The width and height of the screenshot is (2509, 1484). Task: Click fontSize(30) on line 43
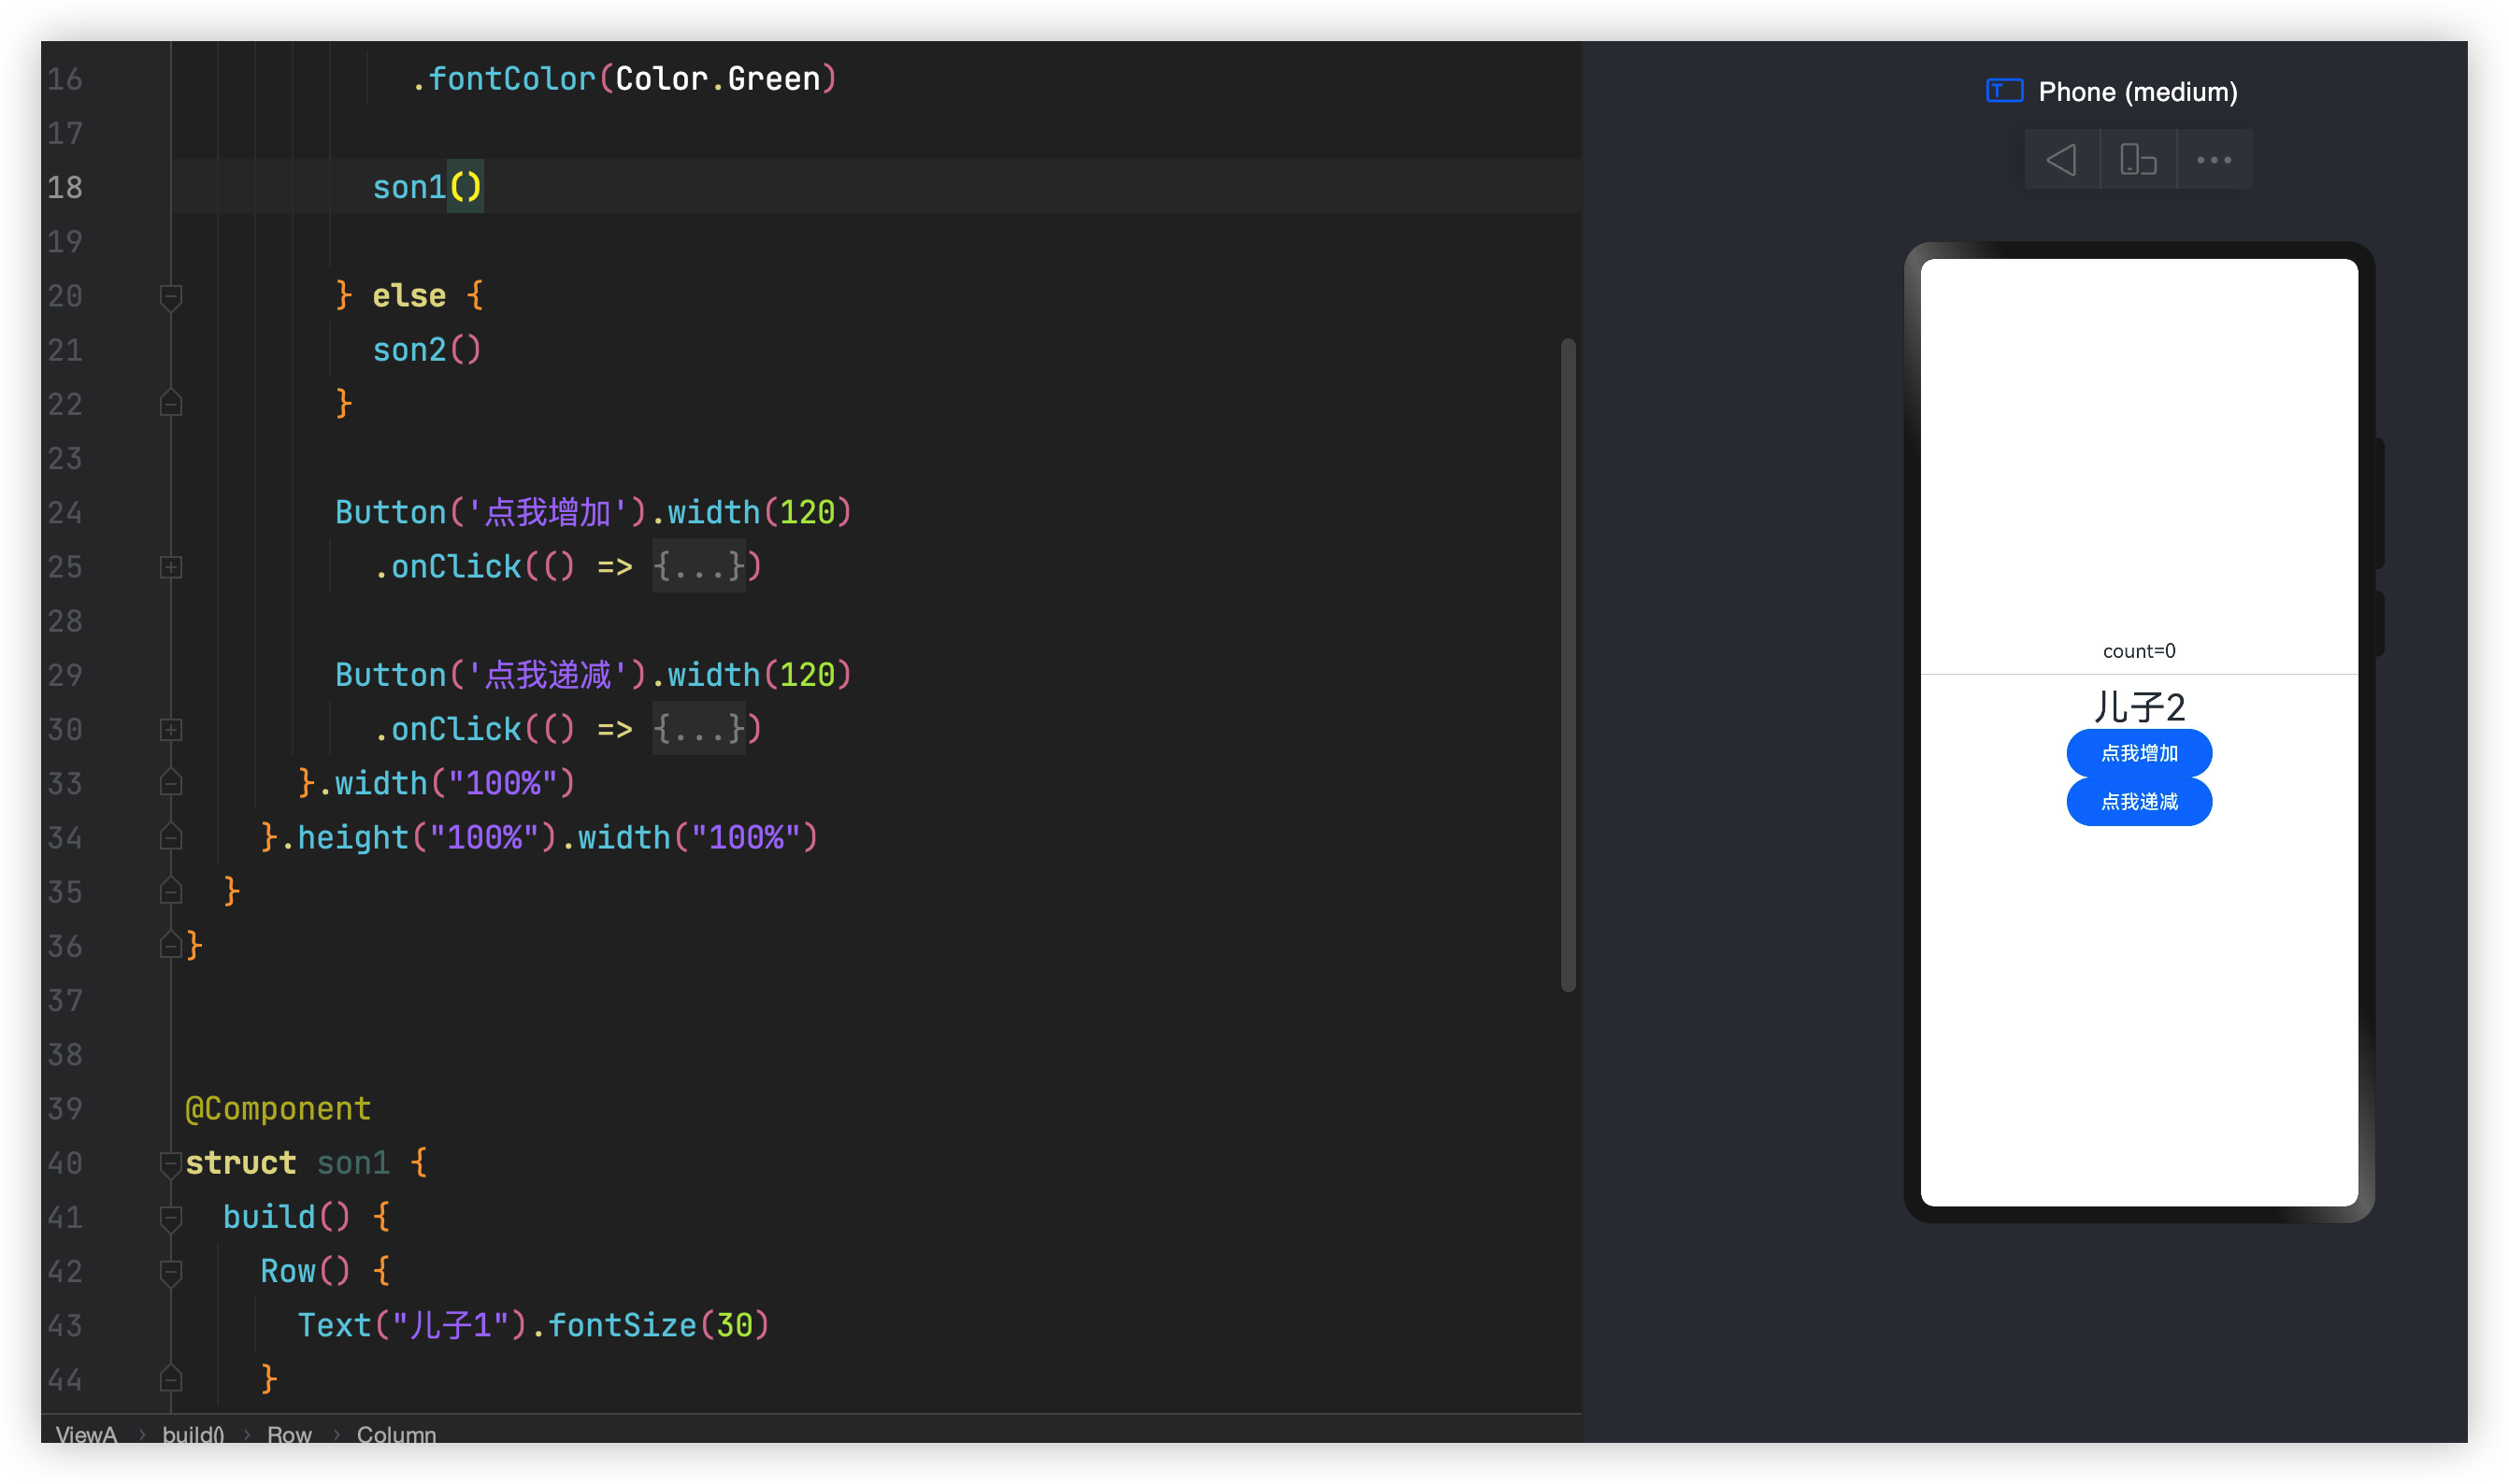659,1325
